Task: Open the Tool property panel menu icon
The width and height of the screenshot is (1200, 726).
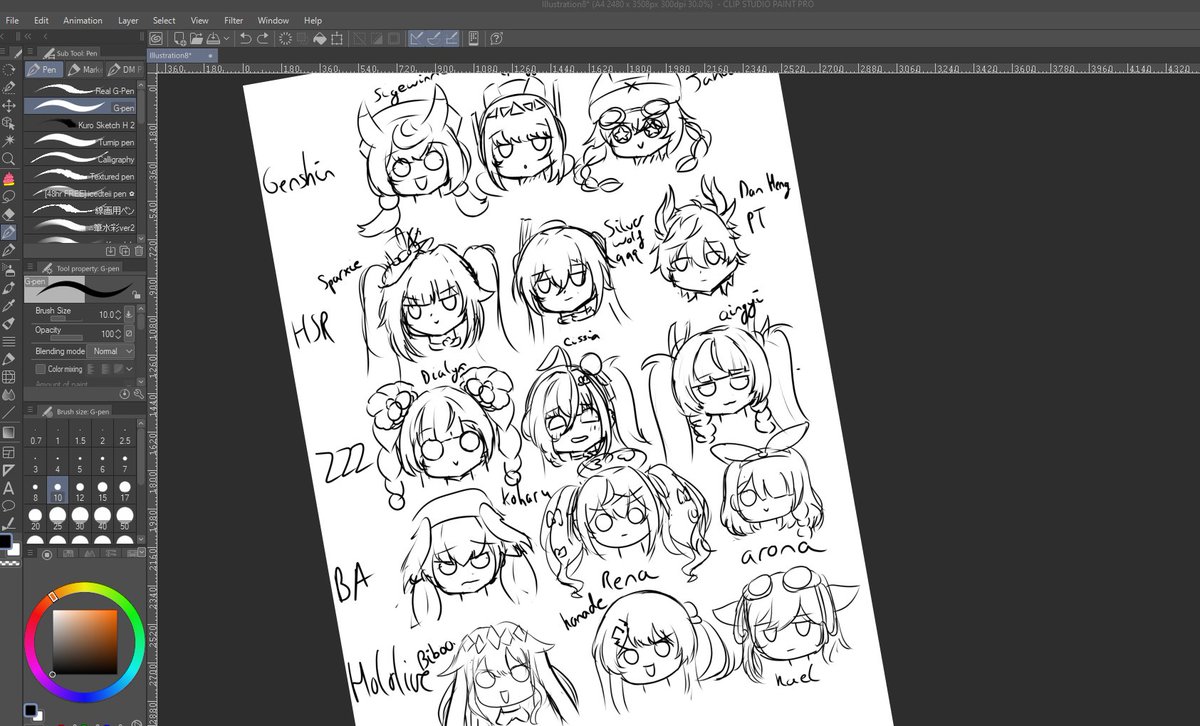Action: tap(29, 267)
